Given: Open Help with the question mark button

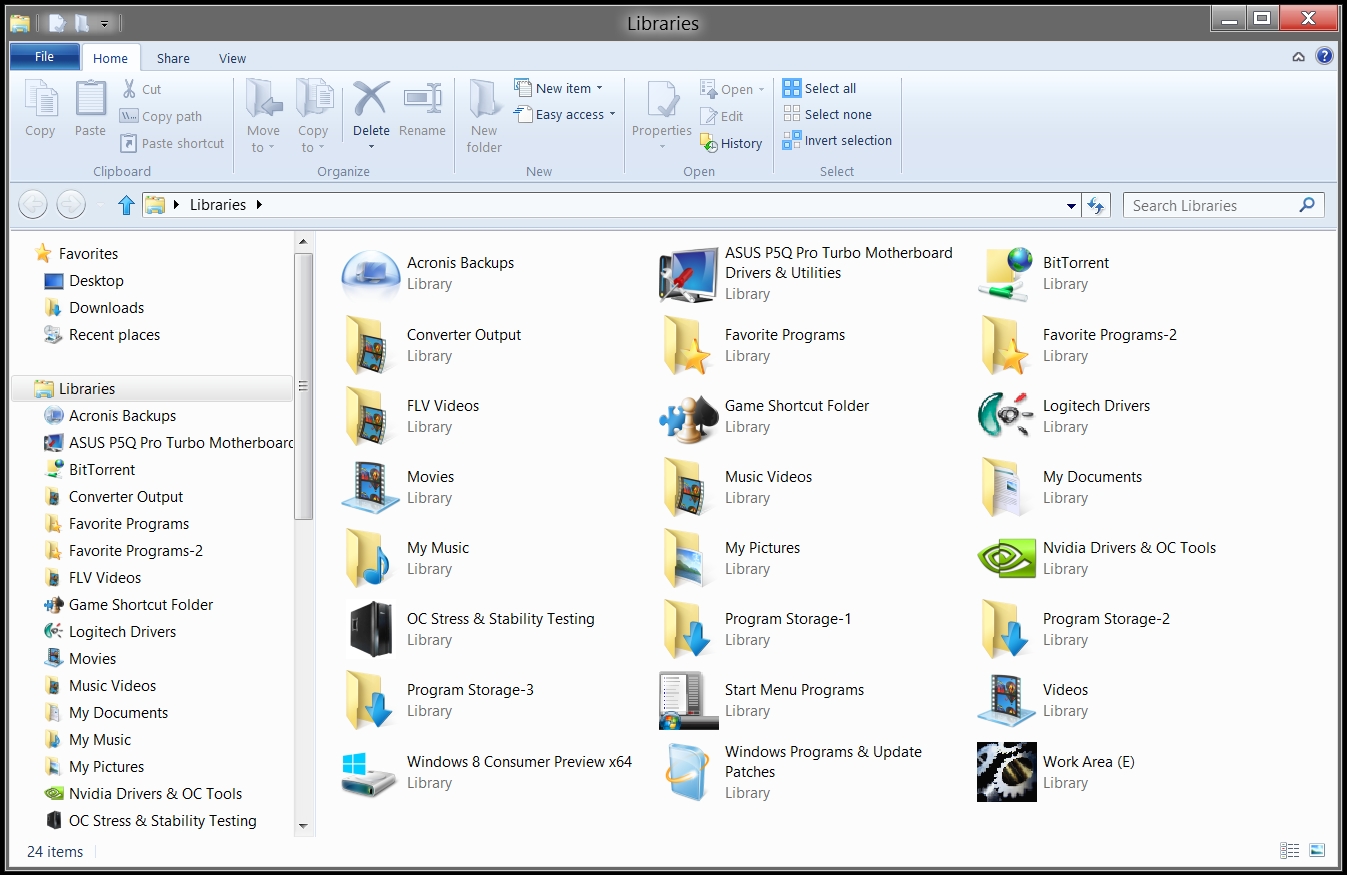Looking at the screenshot, I should pos(1325,56).
